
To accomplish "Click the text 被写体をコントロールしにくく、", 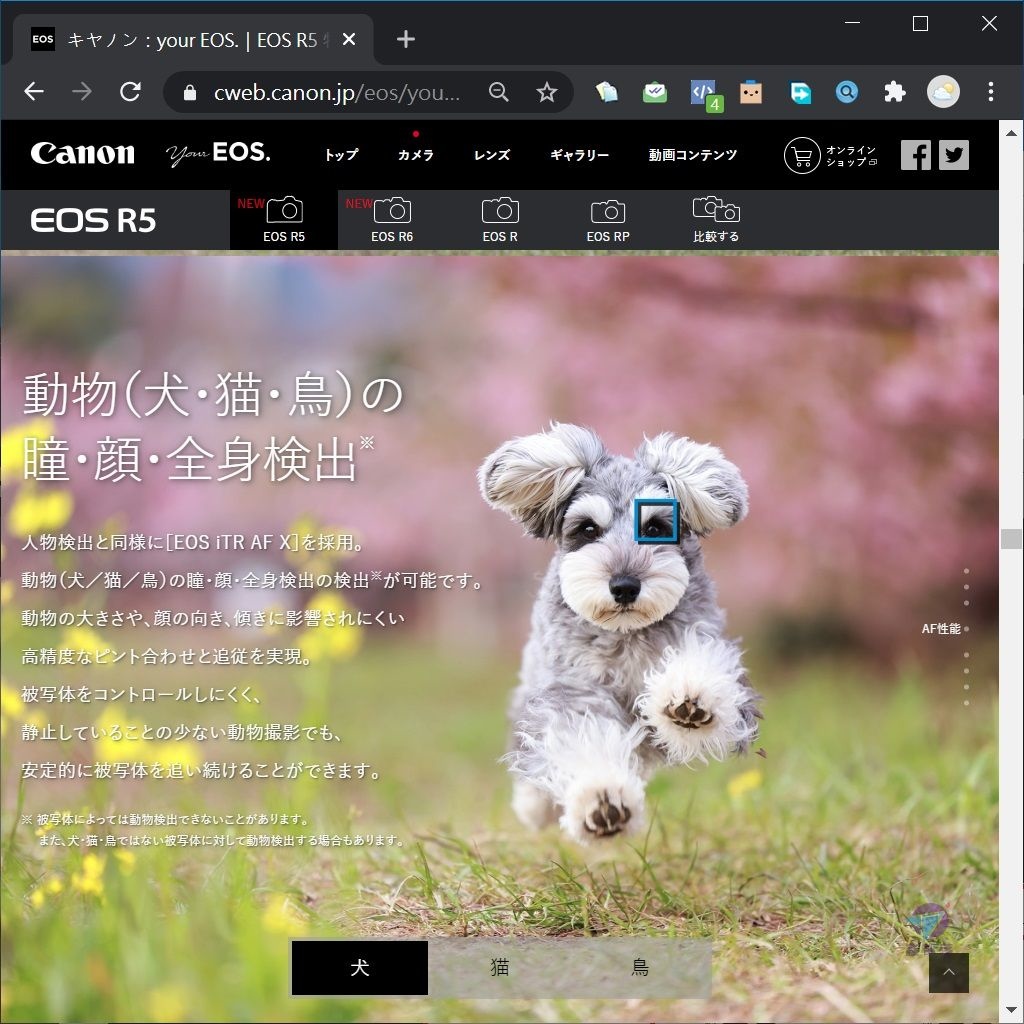I will 140,694.
